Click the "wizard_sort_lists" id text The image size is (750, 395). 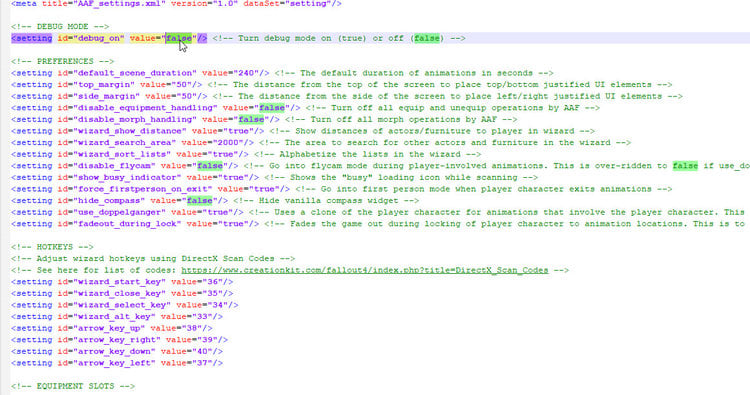click(122, 154)
